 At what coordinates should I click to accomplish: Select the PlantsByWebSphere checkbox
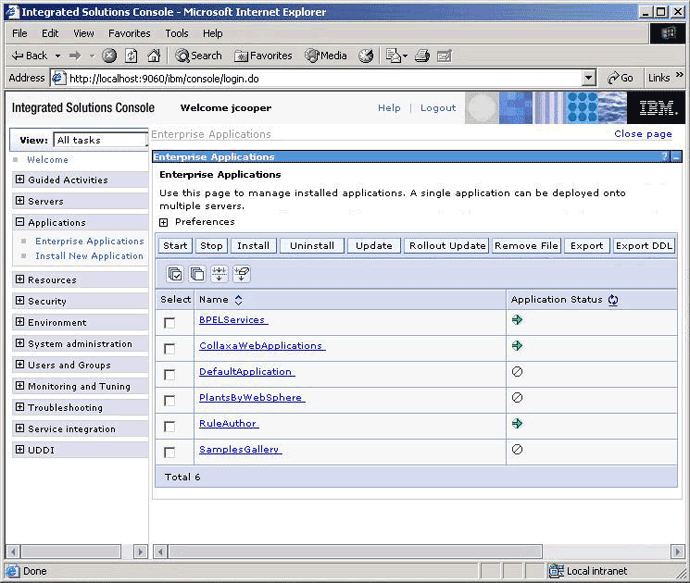pos(170,400)
